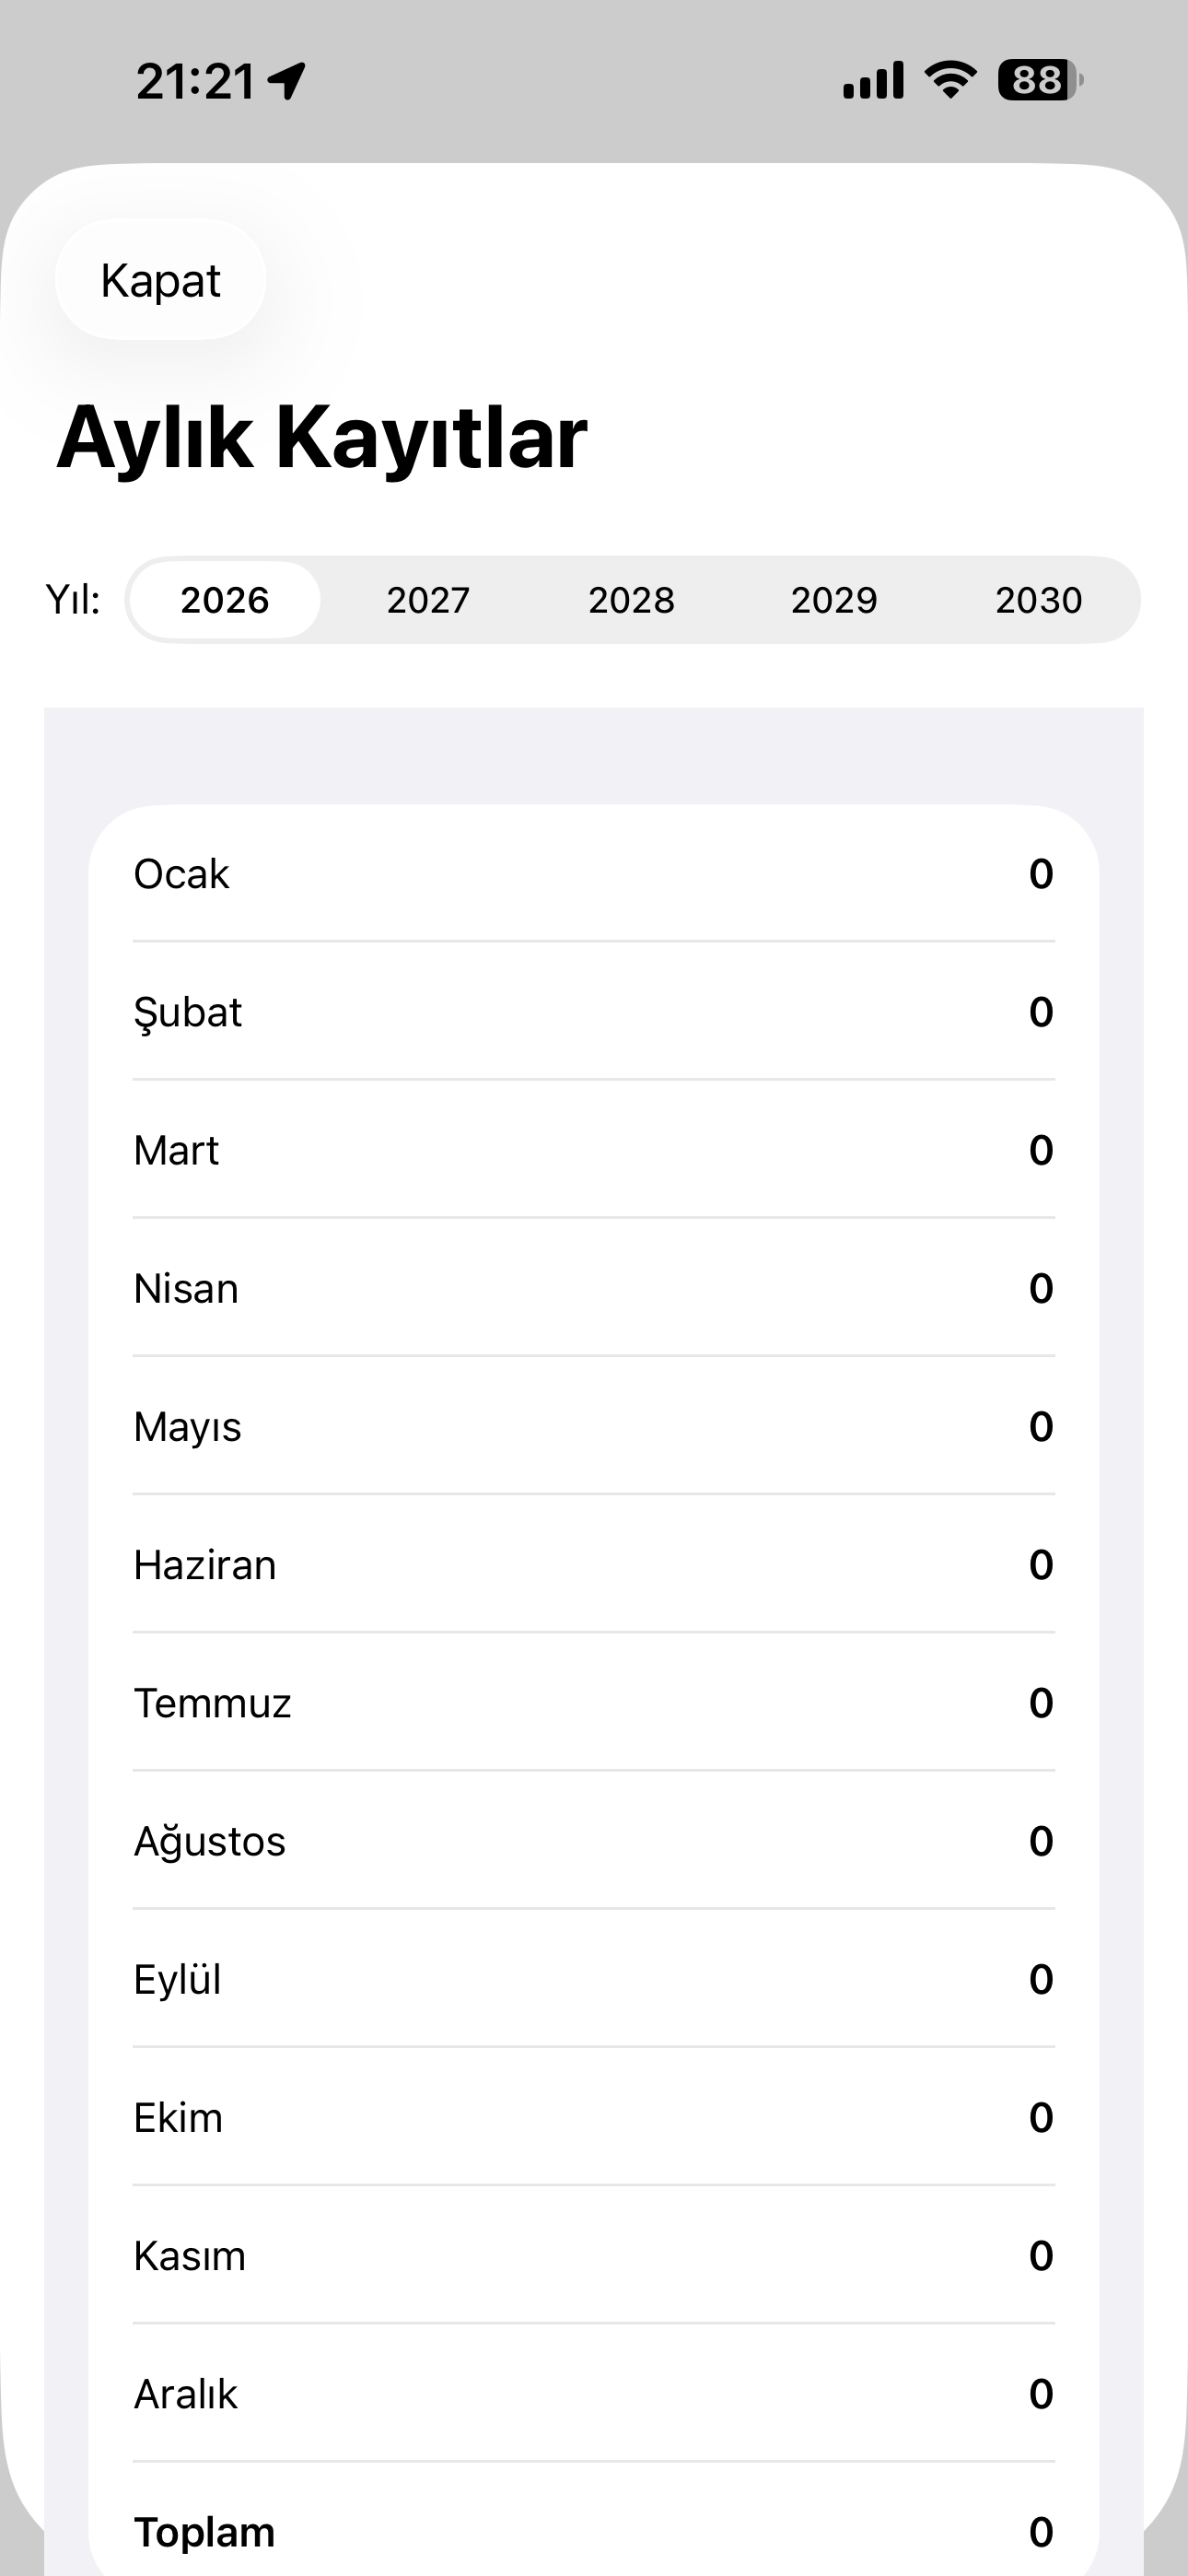Tap the Wi-Fi status icon

click(950, 80)
